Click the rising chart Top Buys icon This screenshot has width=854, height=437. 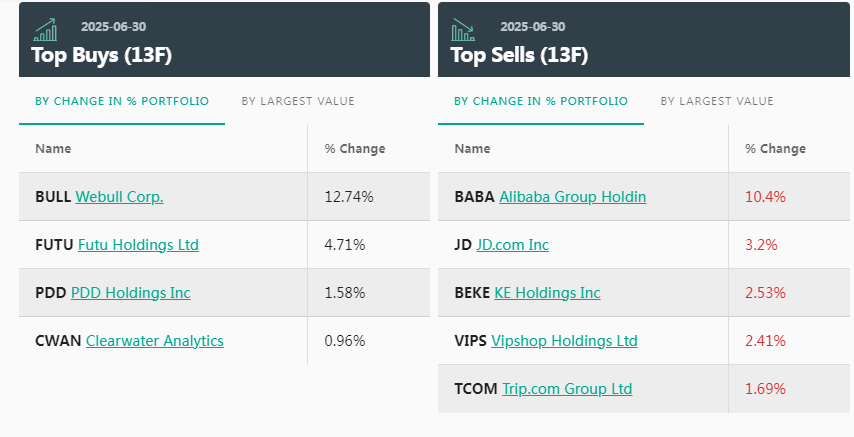pyautogui.click(x=45, y=29)
